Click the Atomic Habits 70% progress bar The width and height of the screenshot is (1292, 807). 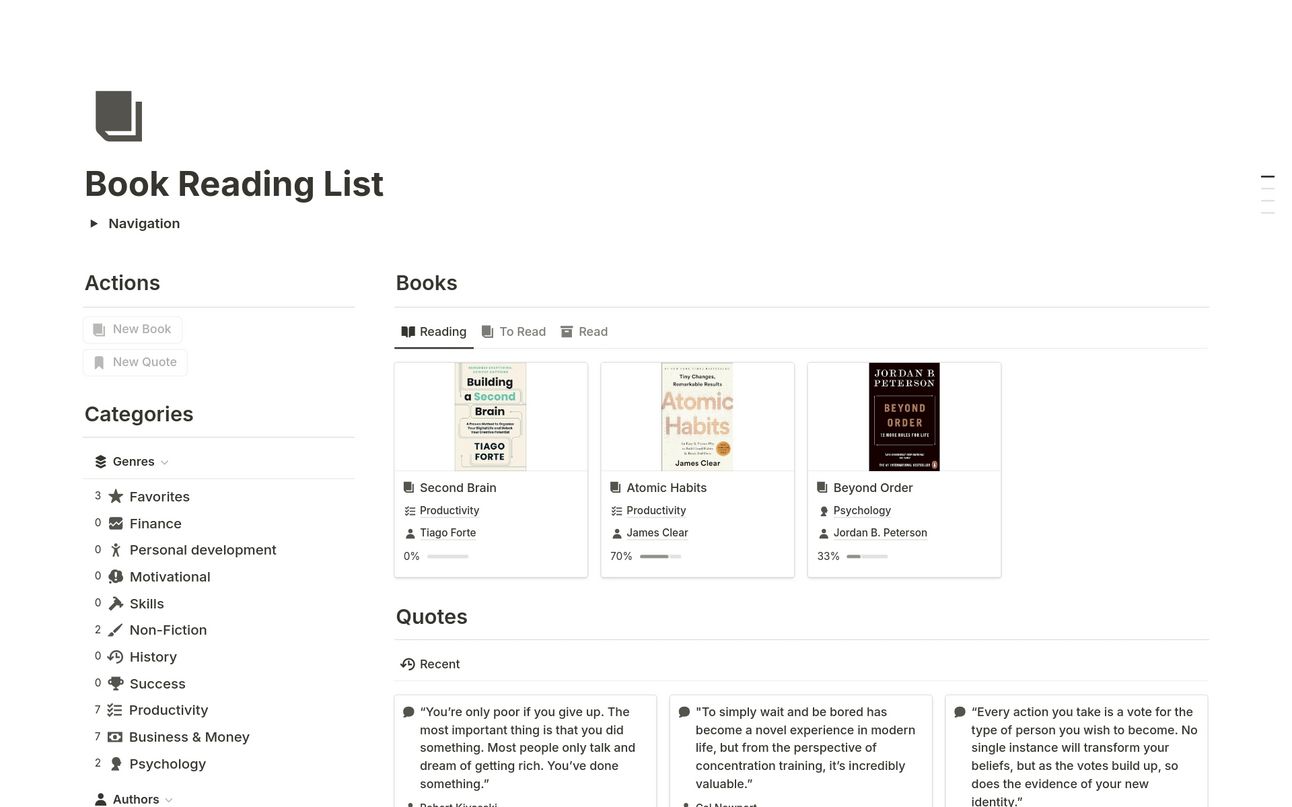point(660,556)
